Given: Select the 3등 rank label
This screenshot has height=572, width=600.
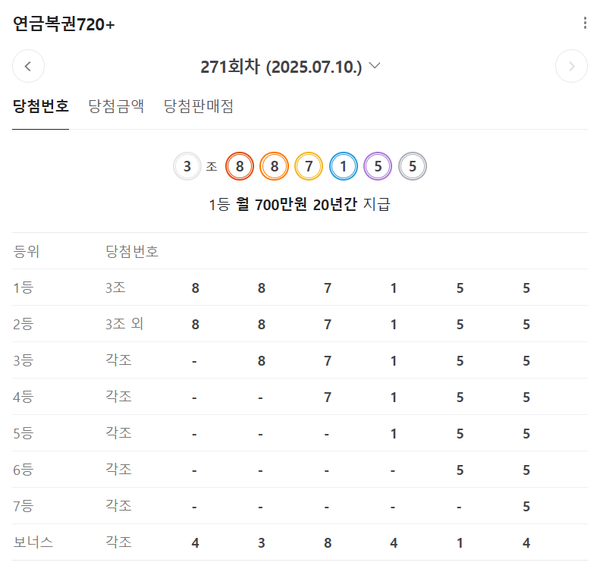Looking at the screenshot, I should (x=23, y=360).
